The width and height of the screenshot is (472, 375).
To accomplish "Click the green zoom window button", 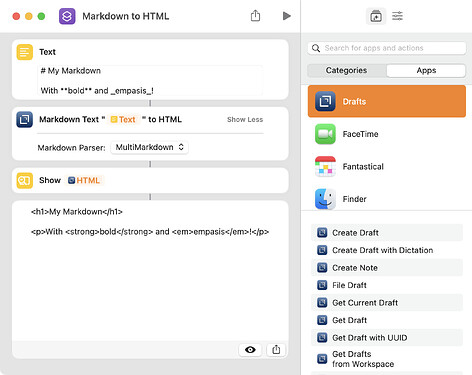I will [41, 16].
